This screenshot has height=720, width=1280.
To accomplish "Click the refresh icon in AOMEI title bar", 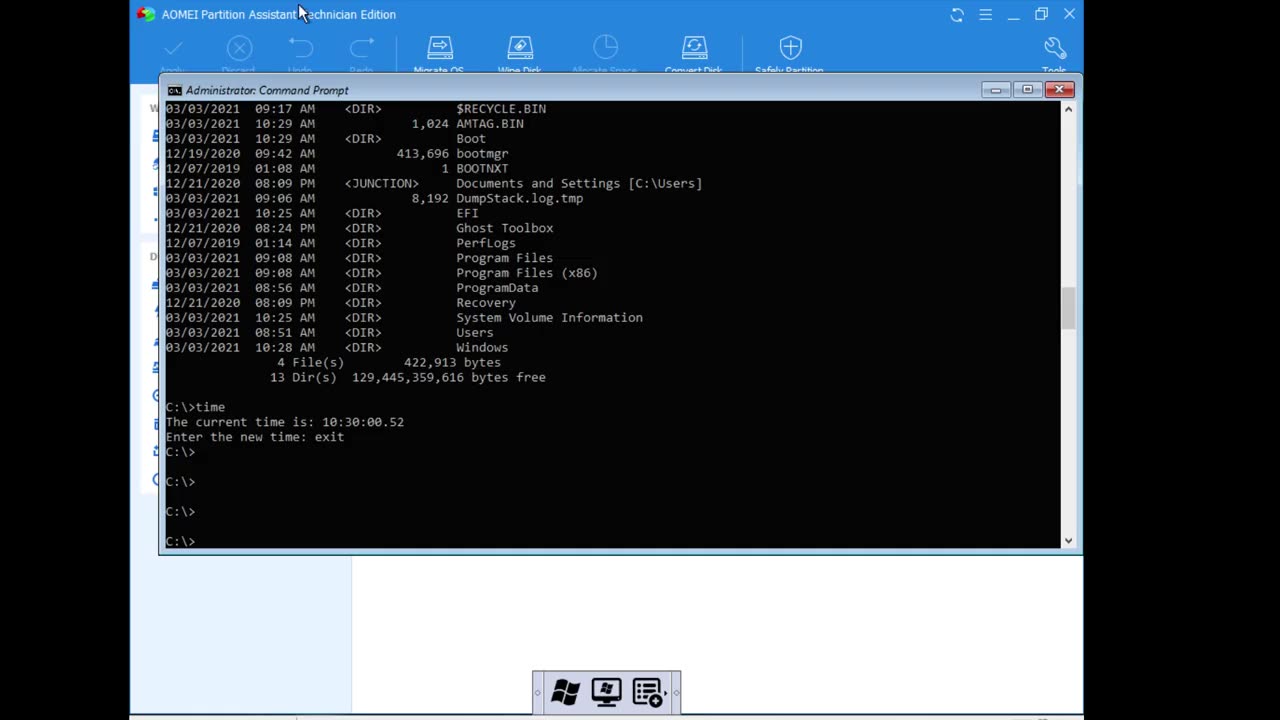I will (957, 14).
